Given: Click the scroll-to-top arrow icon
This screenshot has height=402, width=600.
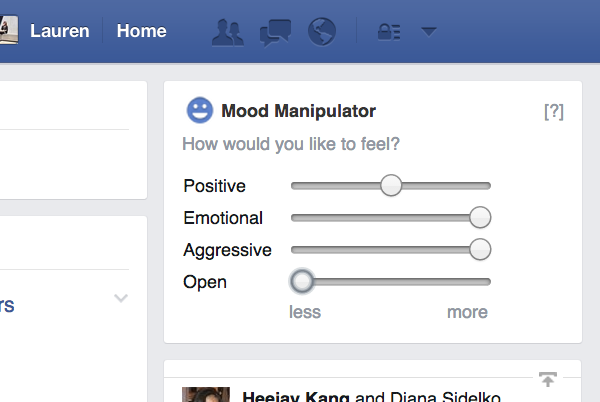Looking at the screenshot, I should [x=547, y=379].
